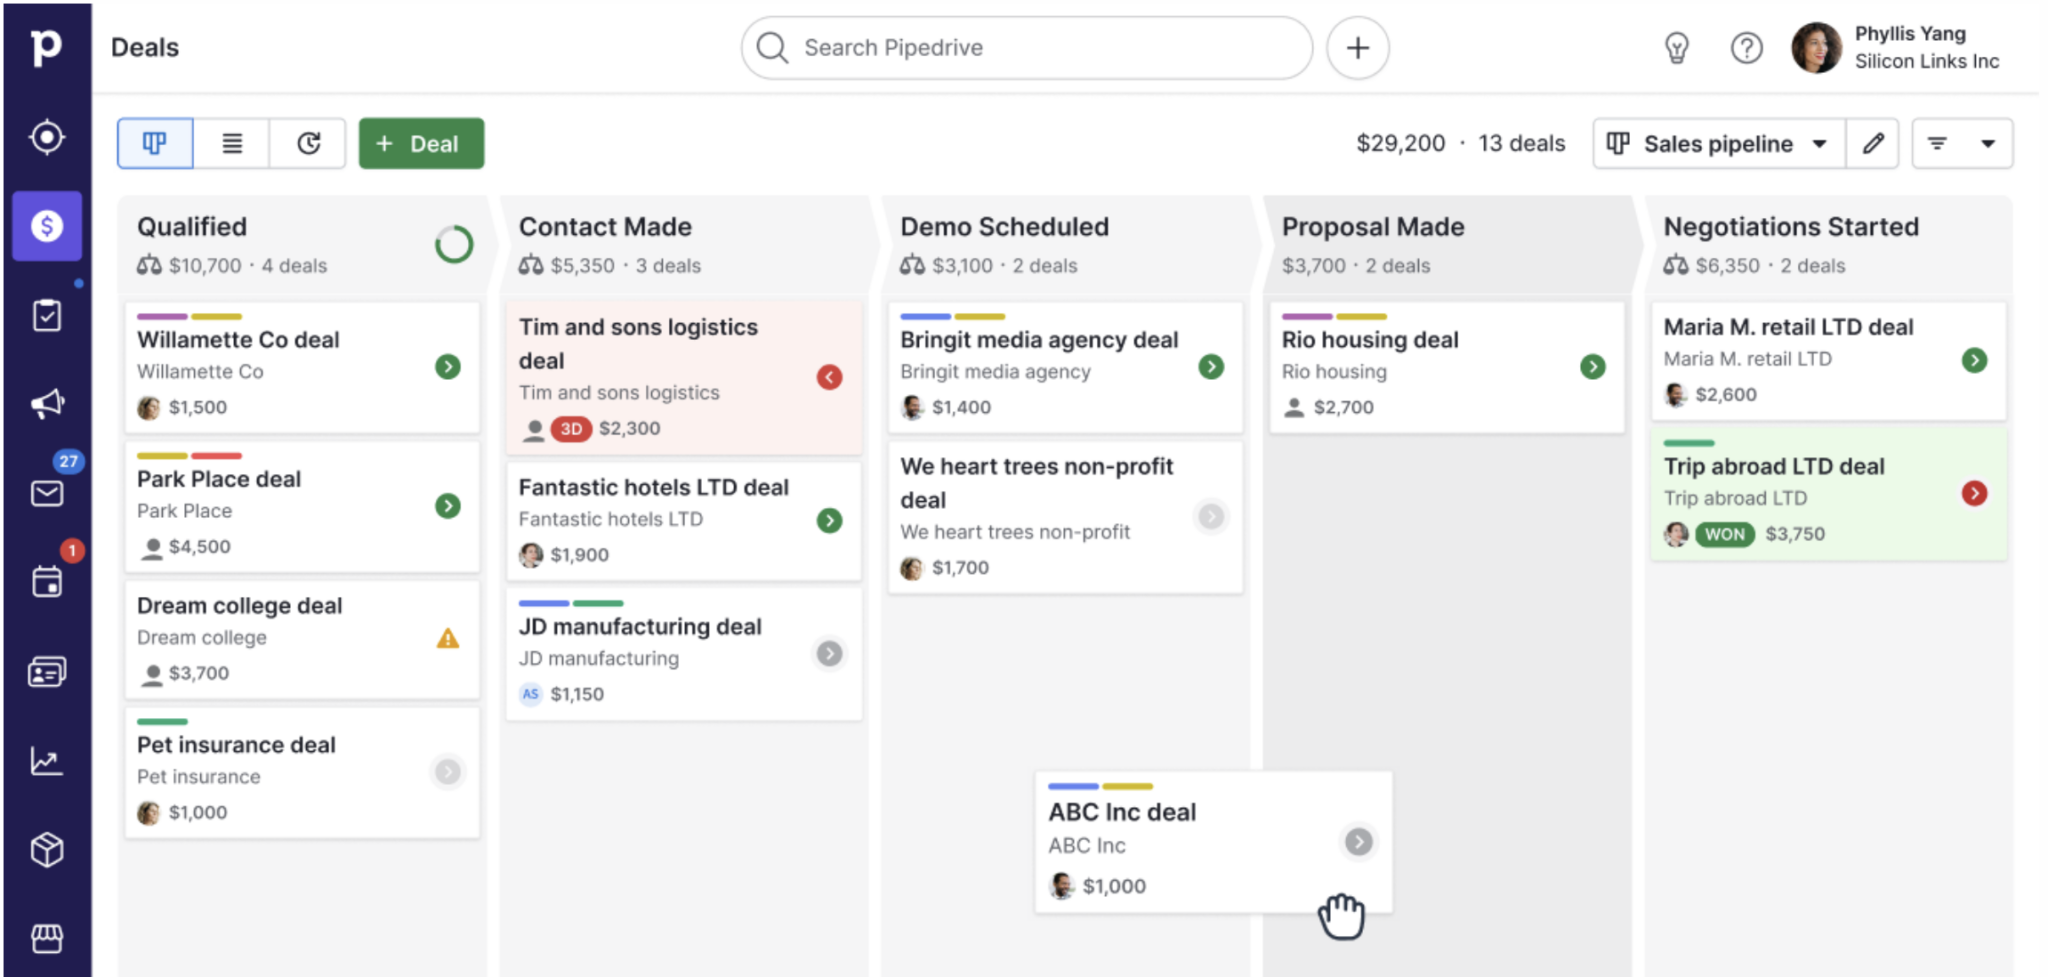This screenshot has width=2048, height=977.
Task: Click the Search Pipedrive field
Action: point(1026,48)
